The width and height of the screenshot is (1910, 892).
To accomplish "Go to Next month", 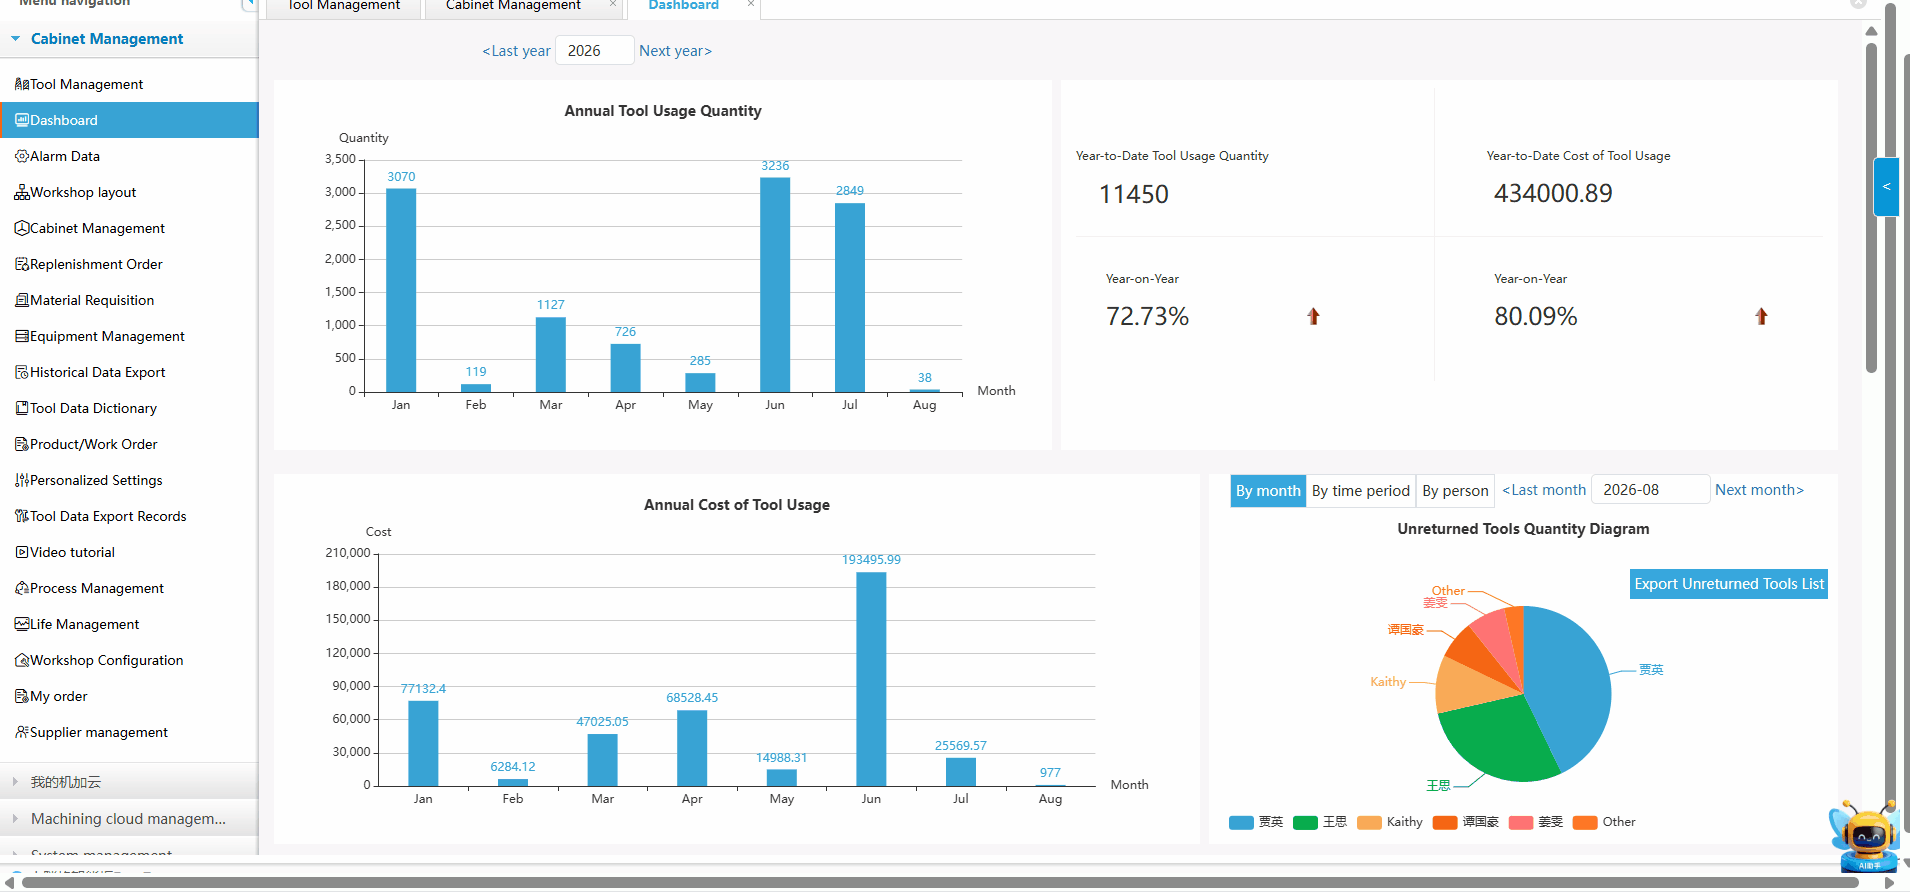I will coord(1759,490).
